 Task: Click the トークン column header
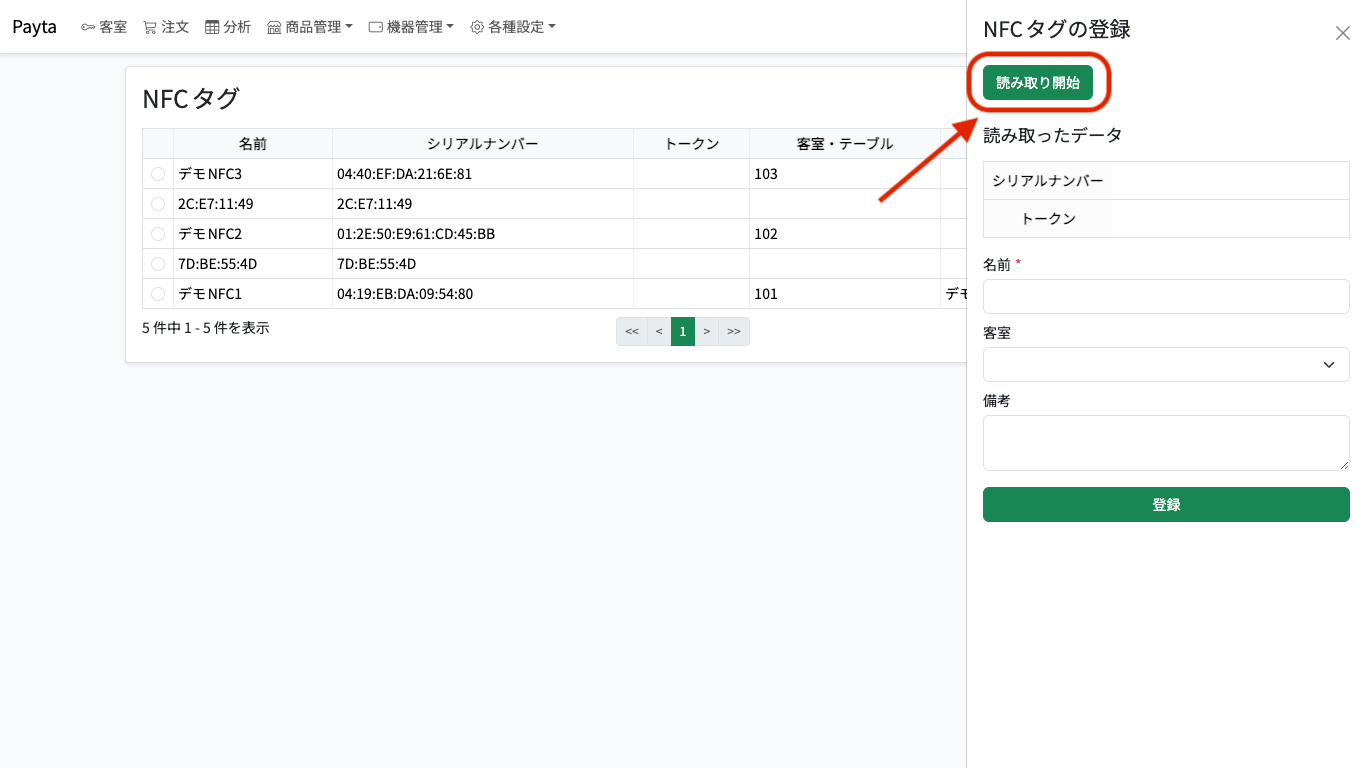coord(692,144)
